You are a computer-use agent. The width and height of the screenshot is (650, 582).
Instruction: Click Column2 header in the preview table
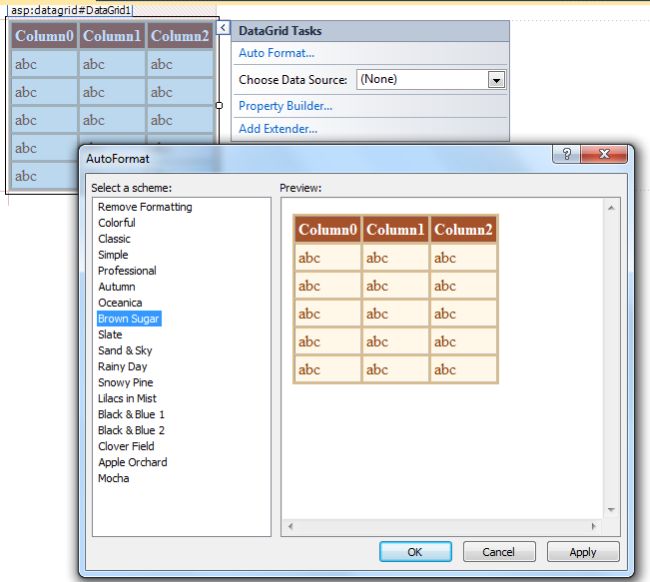[463, 229]
